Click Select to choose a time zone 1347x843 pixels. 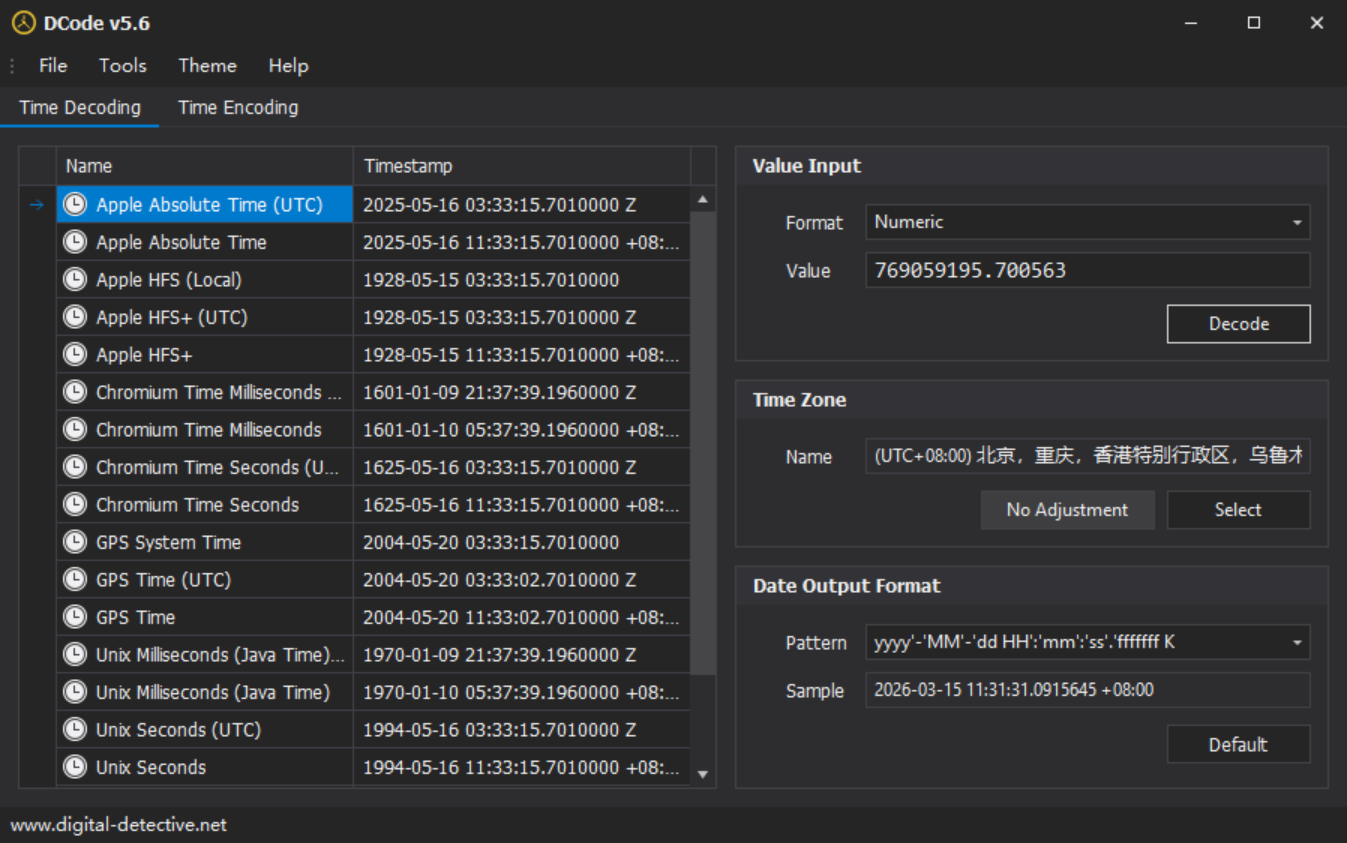click(x=1238, y=510)
